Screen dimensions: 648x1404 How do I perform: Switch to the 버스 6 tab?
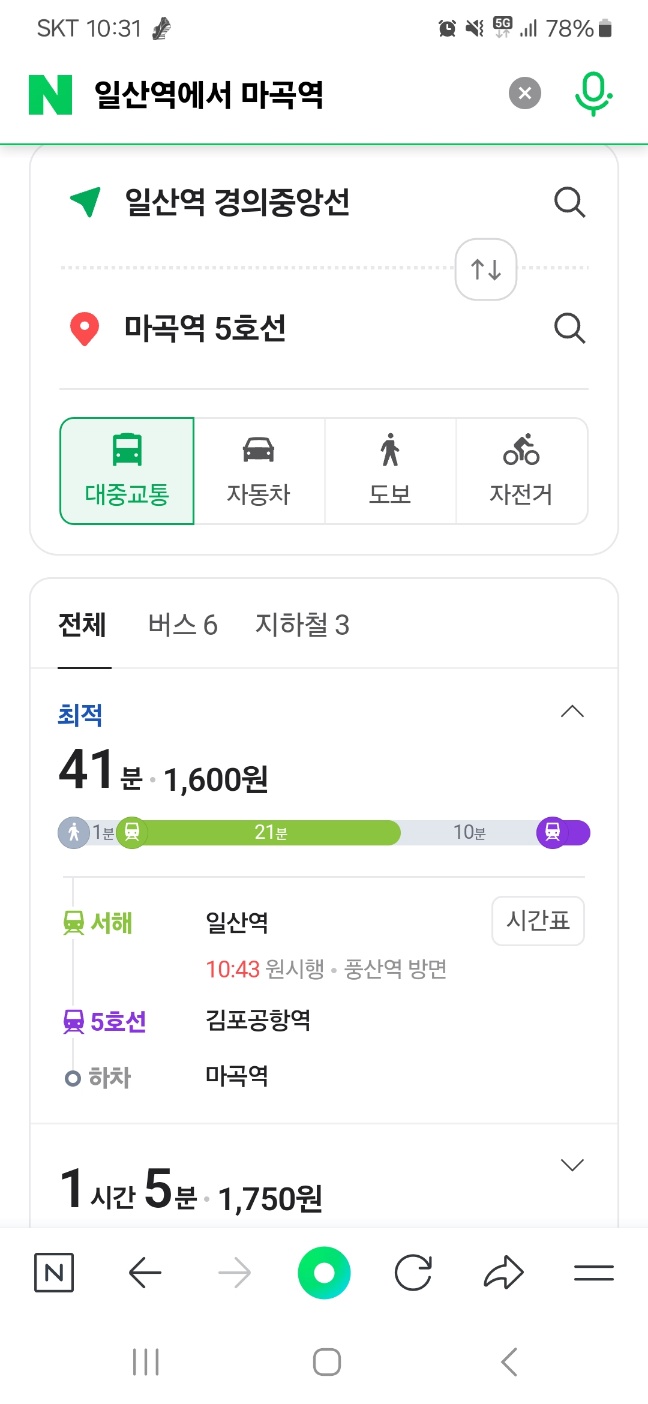point(181,624)
